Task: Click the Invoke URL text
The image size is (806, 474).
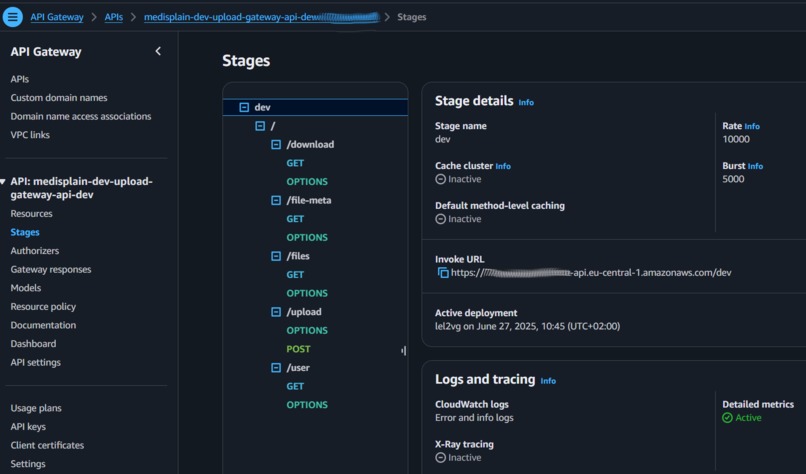Action: (x=591, y=272)
